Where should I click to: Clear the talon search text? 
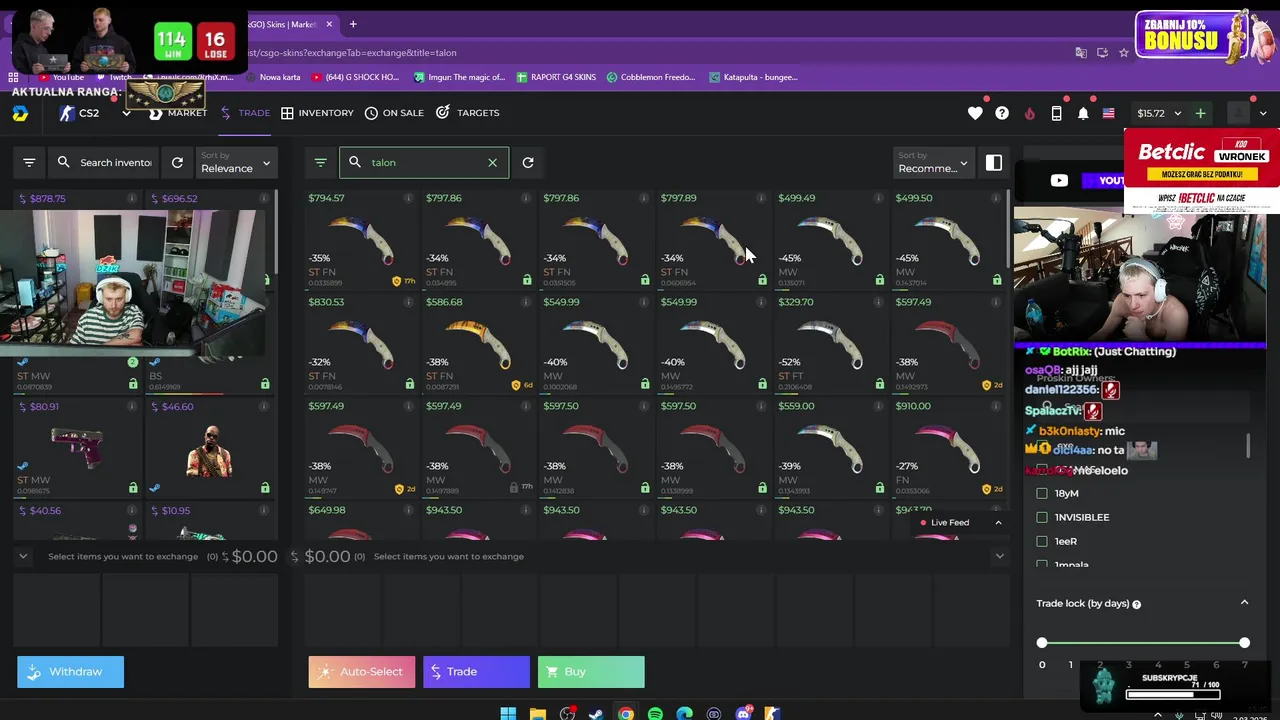click(492, 162)
